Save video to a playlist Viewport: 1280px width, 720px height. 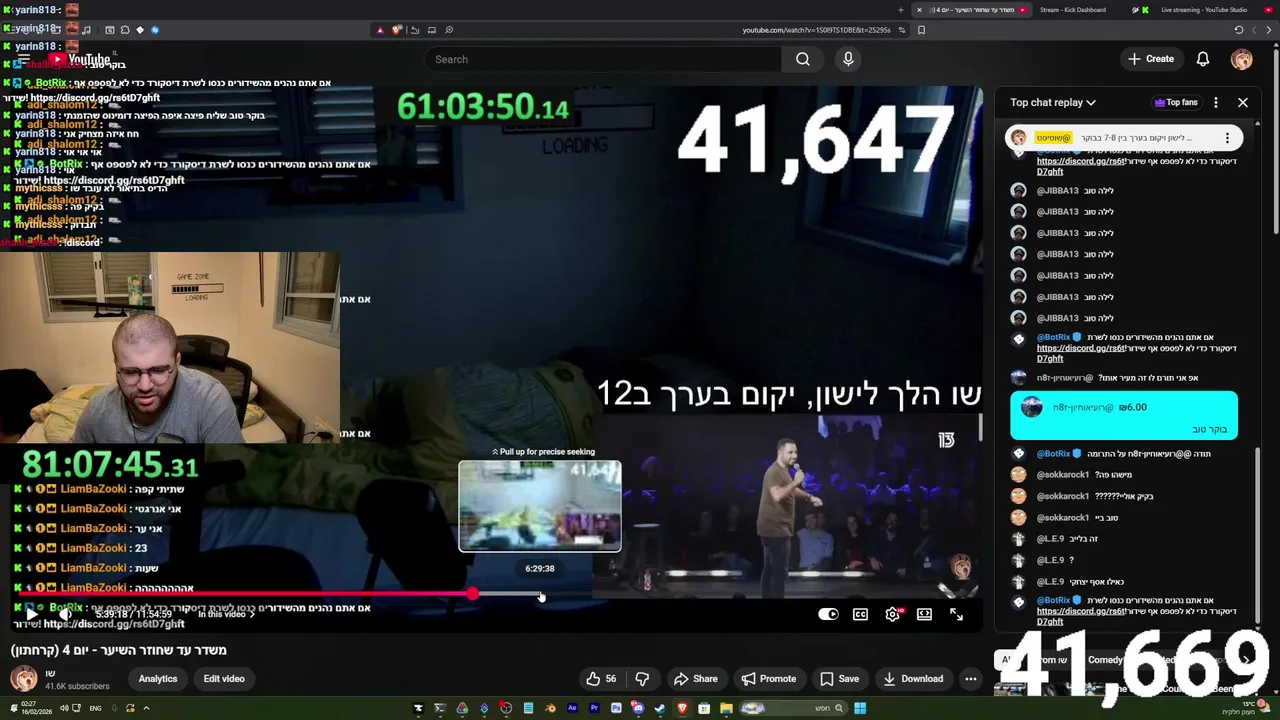[x=838, y=679]
